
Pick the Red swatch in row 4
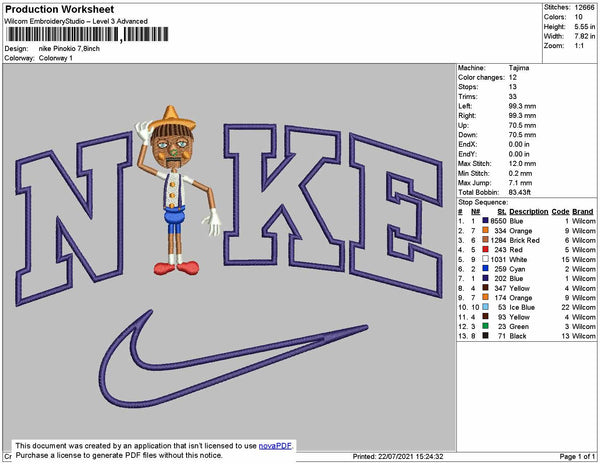pyautogui.click(x=485, y=249)
